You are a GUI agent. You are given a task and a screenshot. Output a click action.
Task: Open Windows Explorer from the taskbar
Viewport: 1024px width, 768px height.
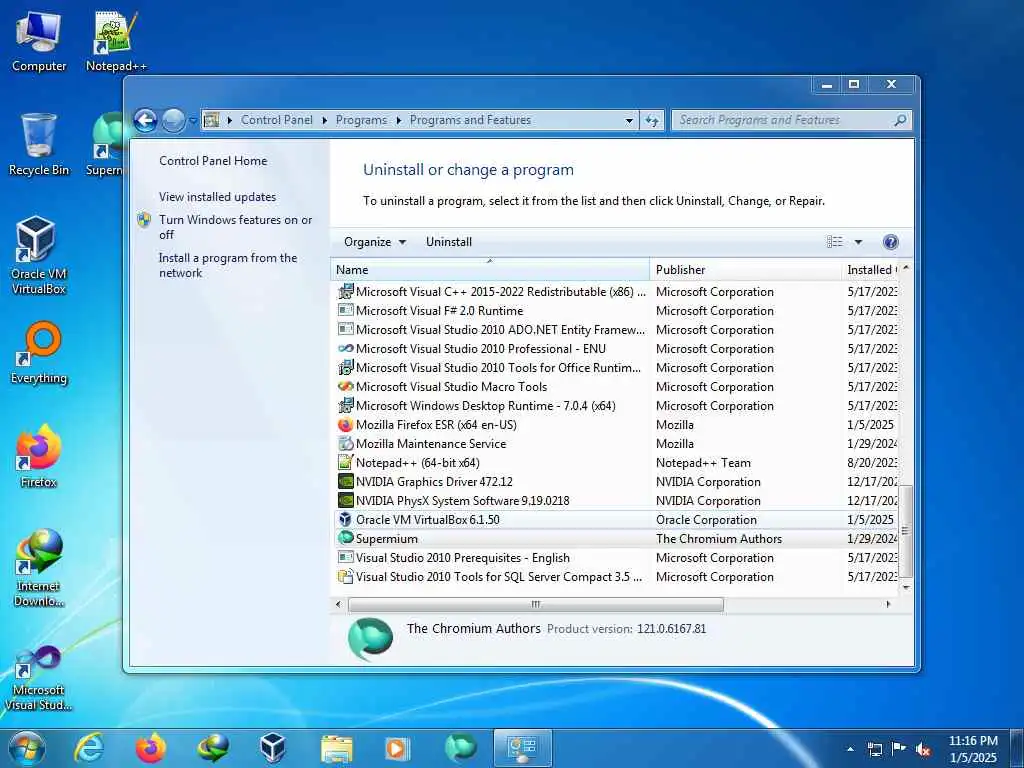336,748
